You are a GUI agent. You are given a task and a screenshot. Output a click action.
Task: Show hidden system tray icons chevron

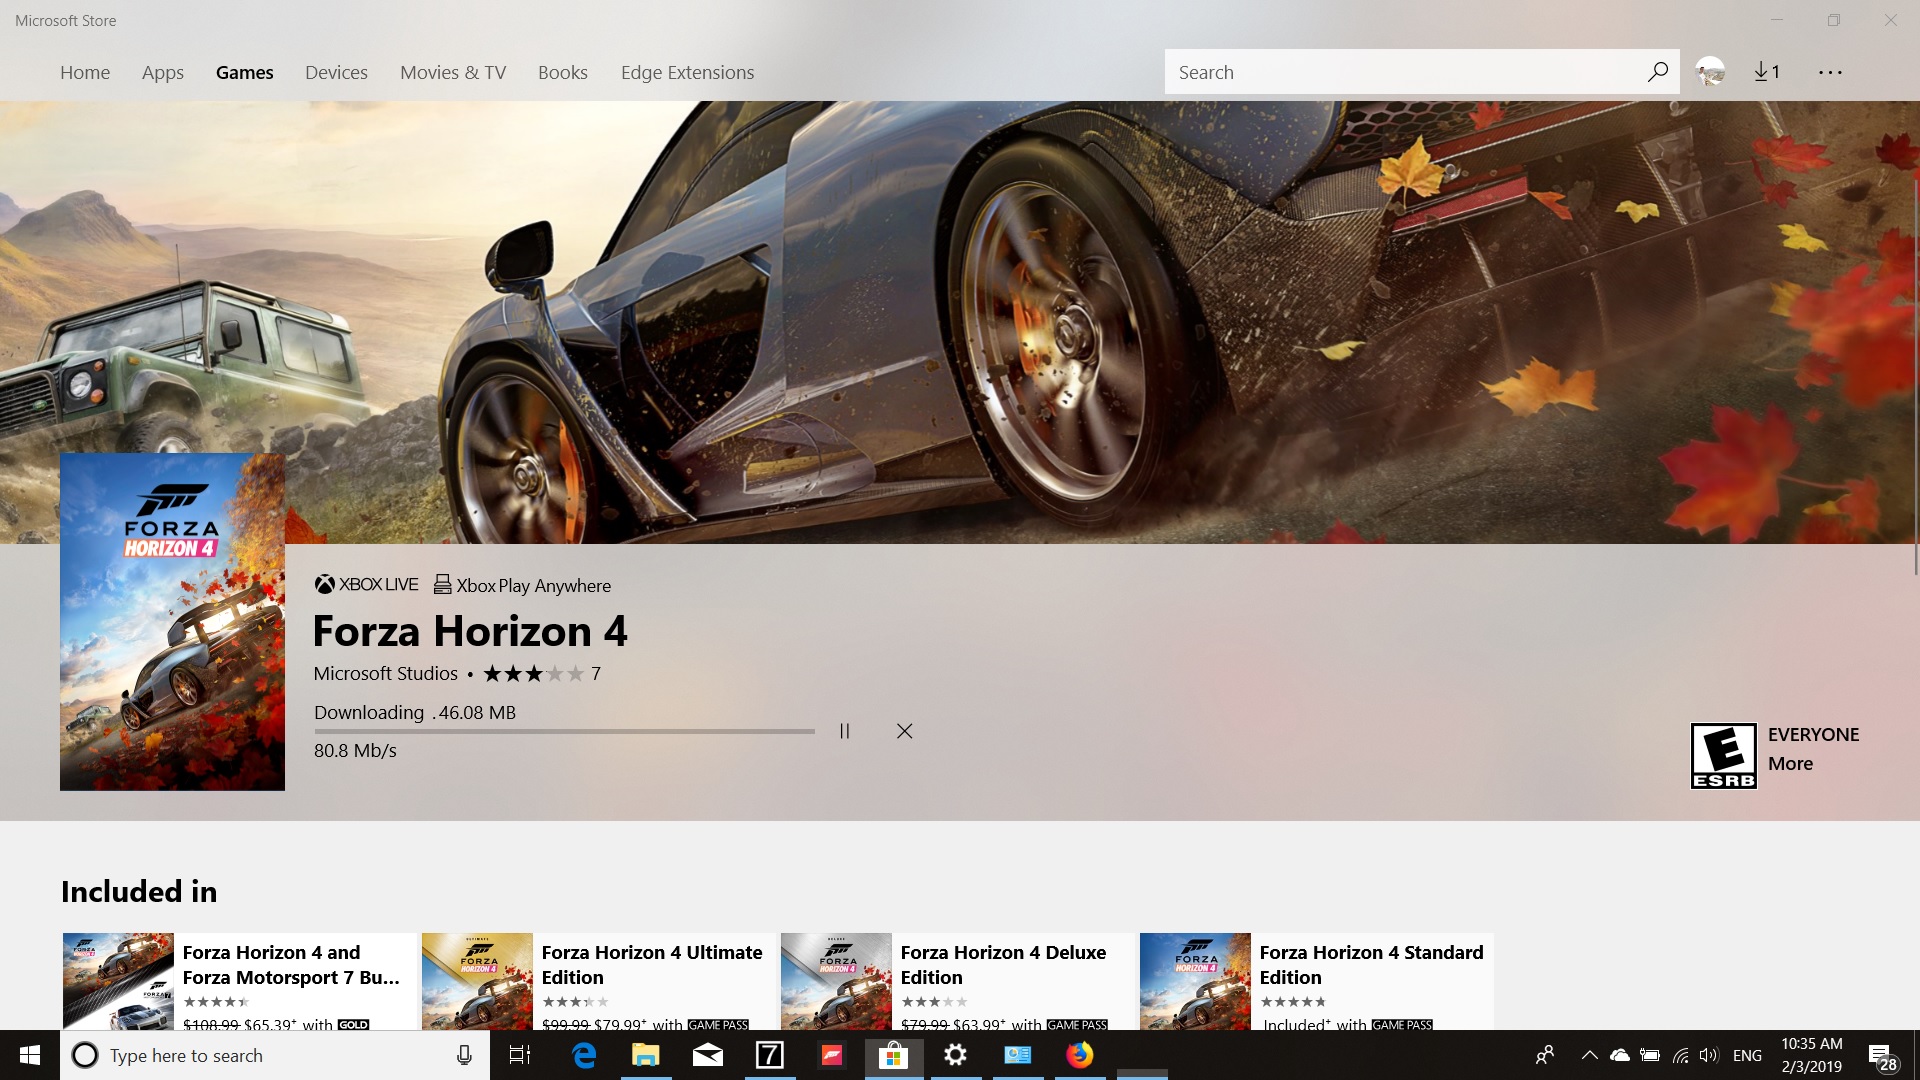[1589, 1055]
